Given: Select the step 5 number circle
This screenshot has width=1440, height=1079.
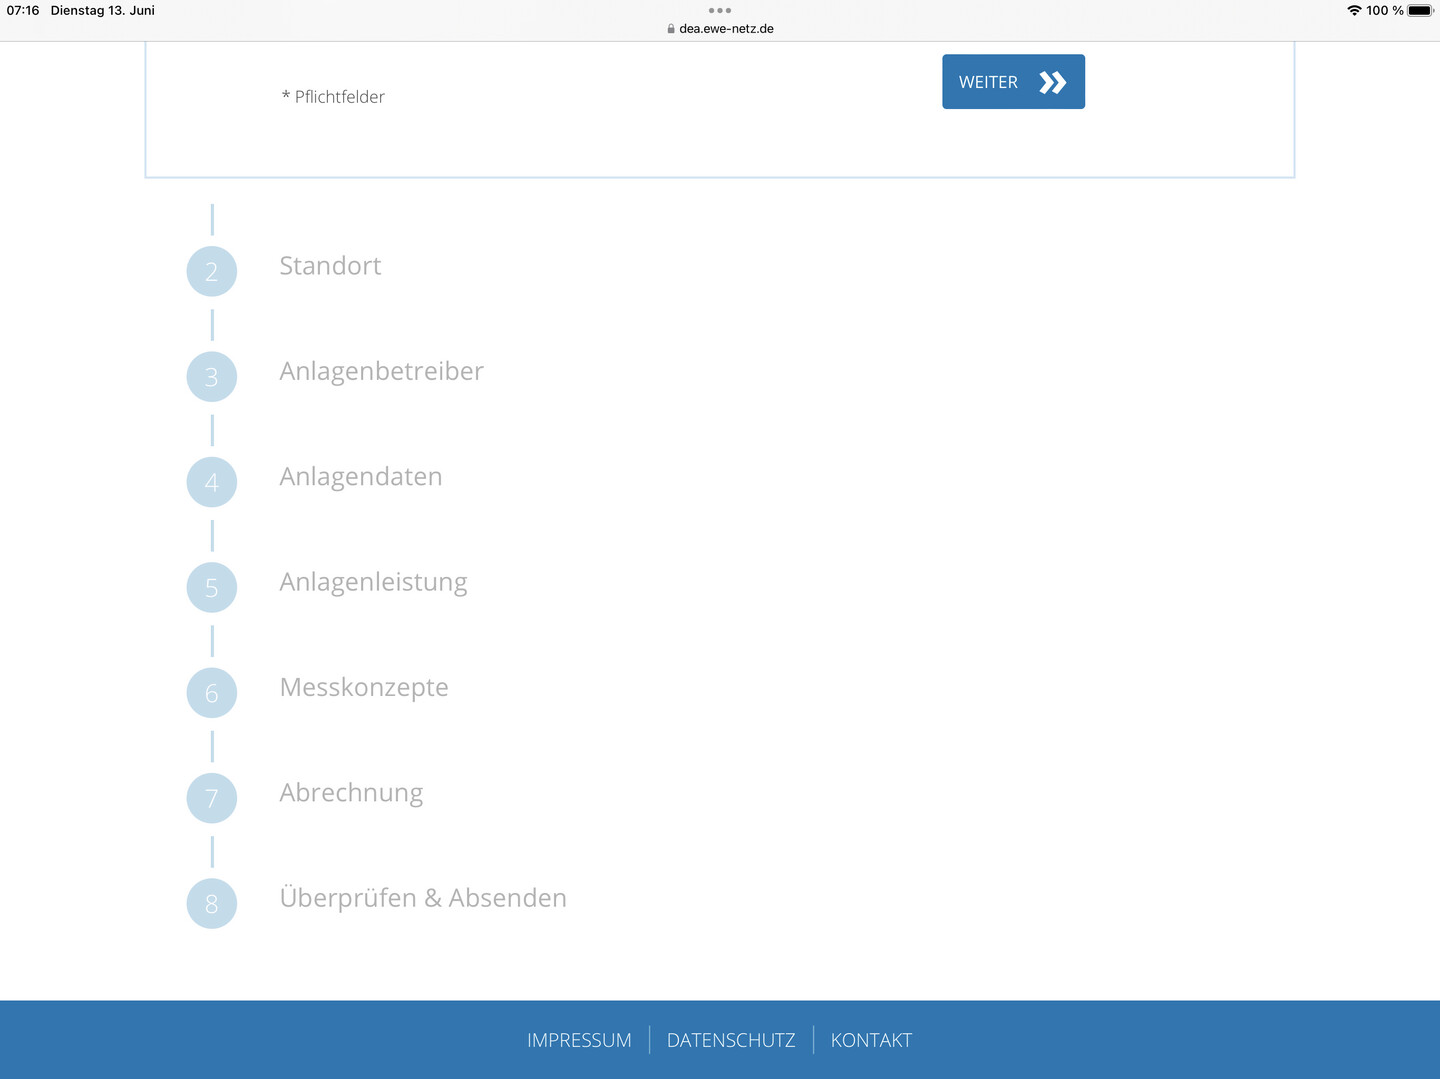Looking at the screenshot, I should [x=212, y=587].
